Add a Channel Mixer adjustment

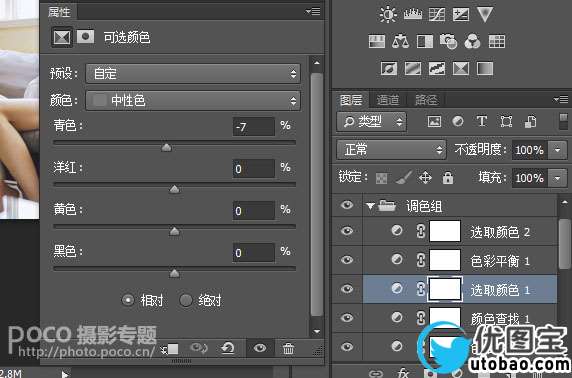pos(472,41)
